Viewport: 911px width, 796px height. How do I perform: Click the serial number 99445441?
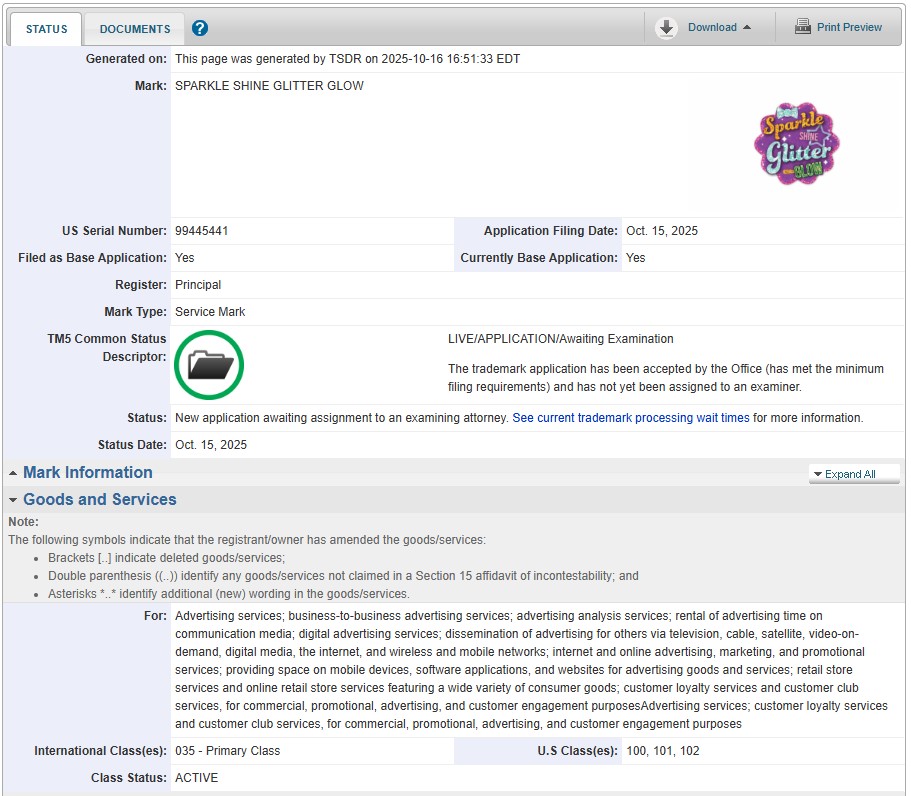coord(202,231)
